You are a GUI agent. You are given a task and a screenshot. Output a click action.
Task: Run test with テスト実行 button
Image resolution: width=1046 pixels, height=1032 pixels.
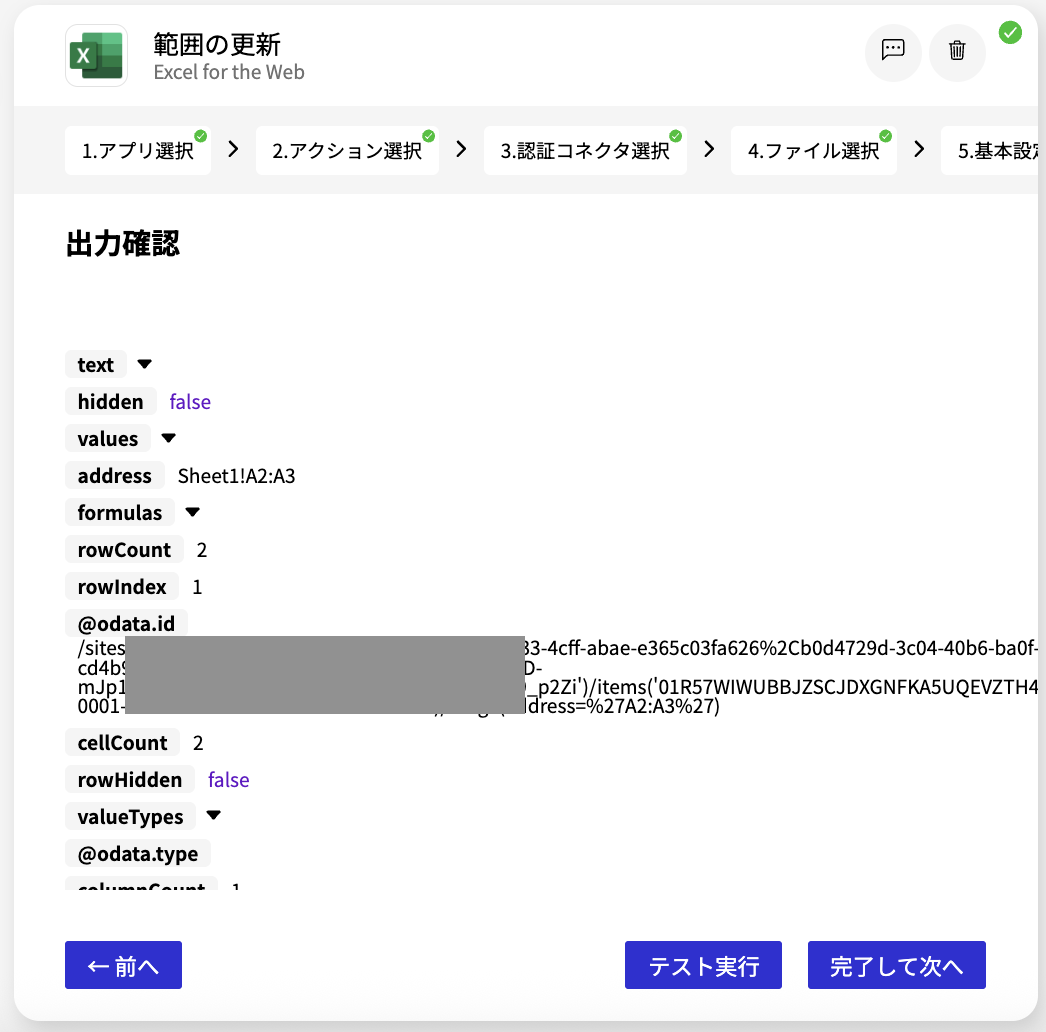click(x=703, y=965)
